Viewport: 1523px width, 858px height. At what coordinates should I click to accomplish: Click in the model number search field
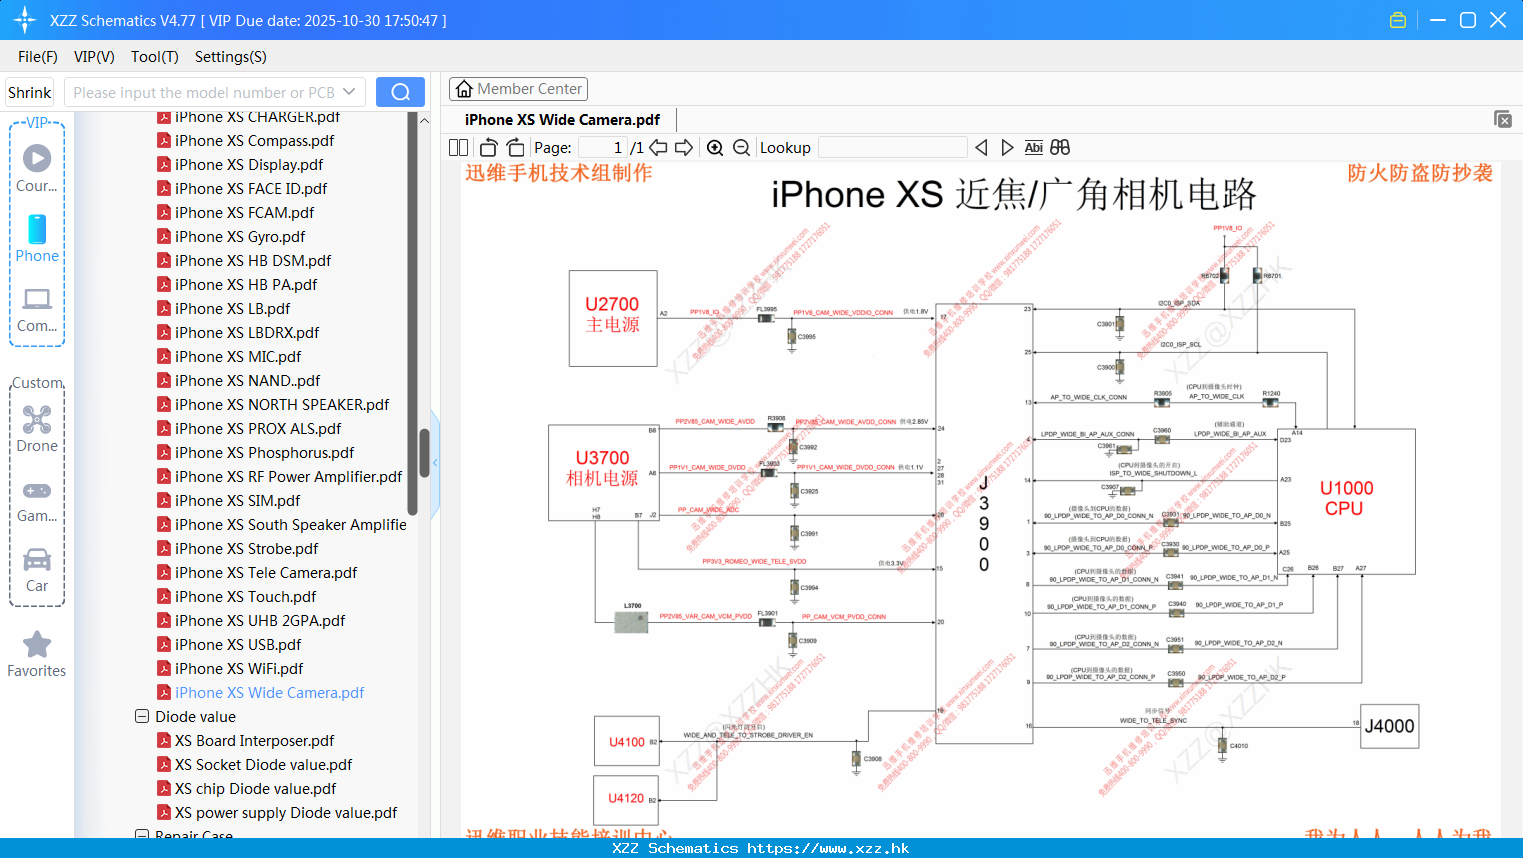(205, 92)
